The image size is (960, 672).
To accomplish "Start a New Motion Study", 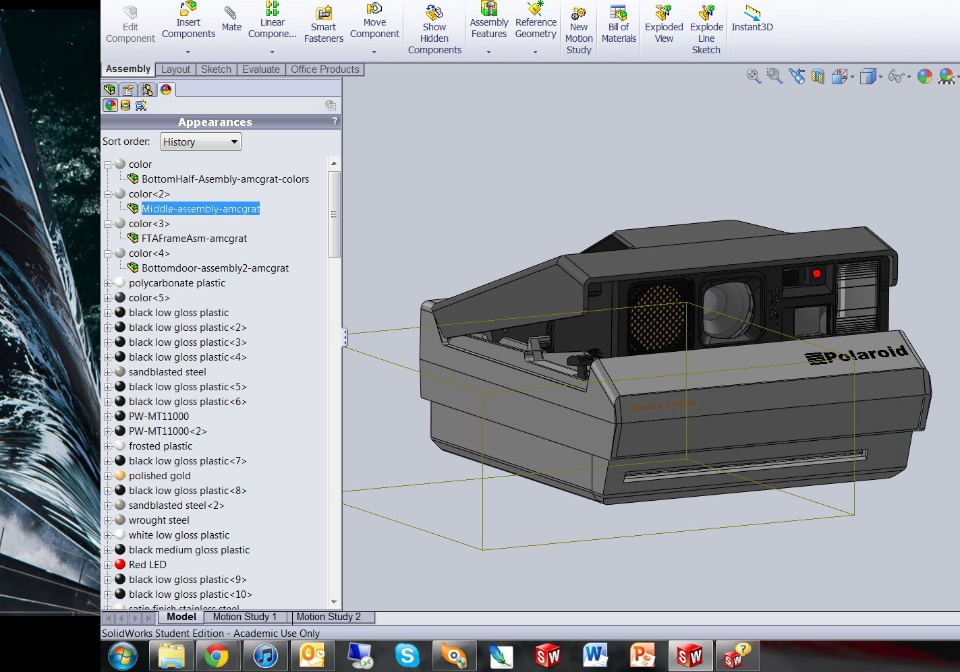I will point(579,30).
